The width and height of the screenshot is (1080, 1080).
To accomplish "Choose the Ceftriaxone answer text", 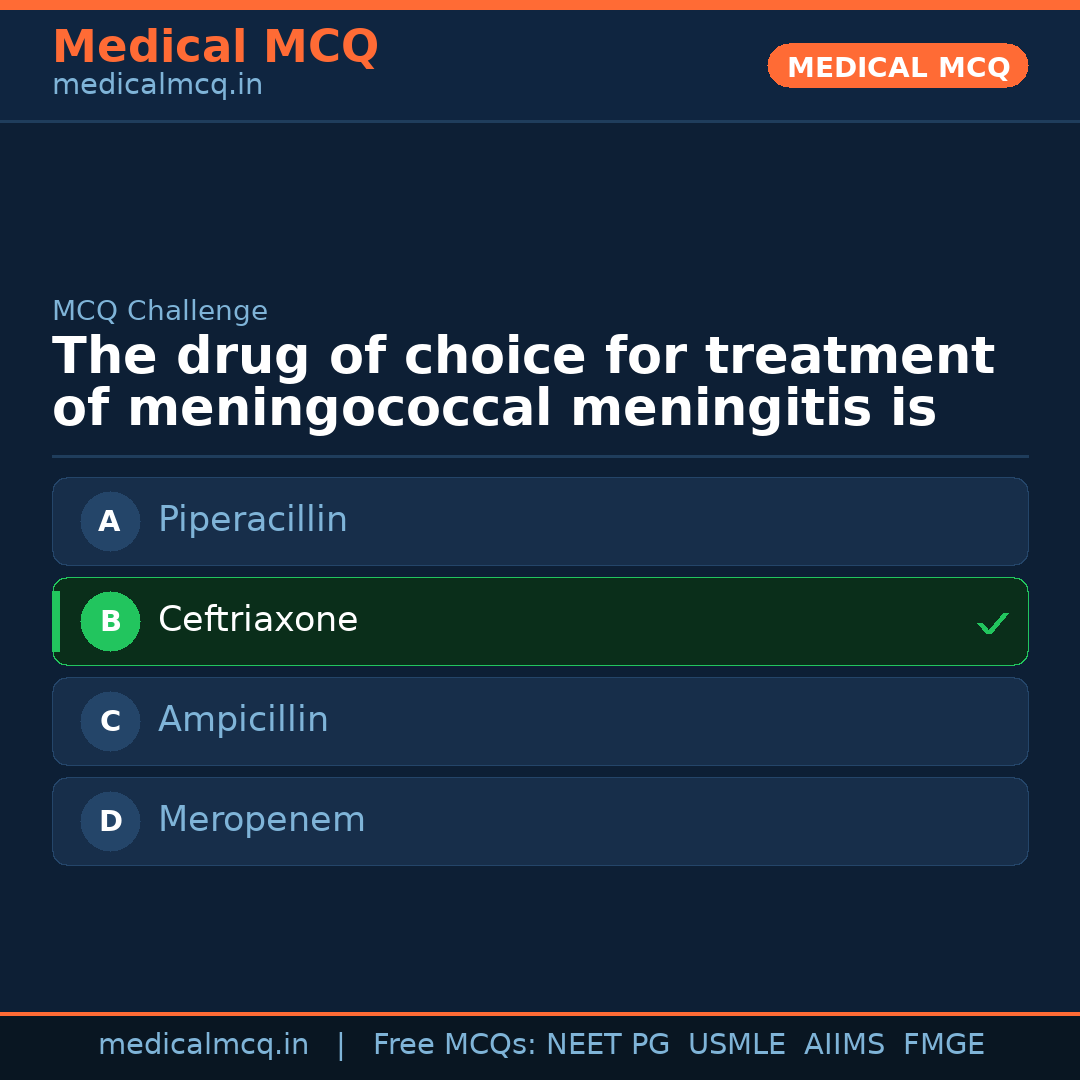I will coord(258,620).
